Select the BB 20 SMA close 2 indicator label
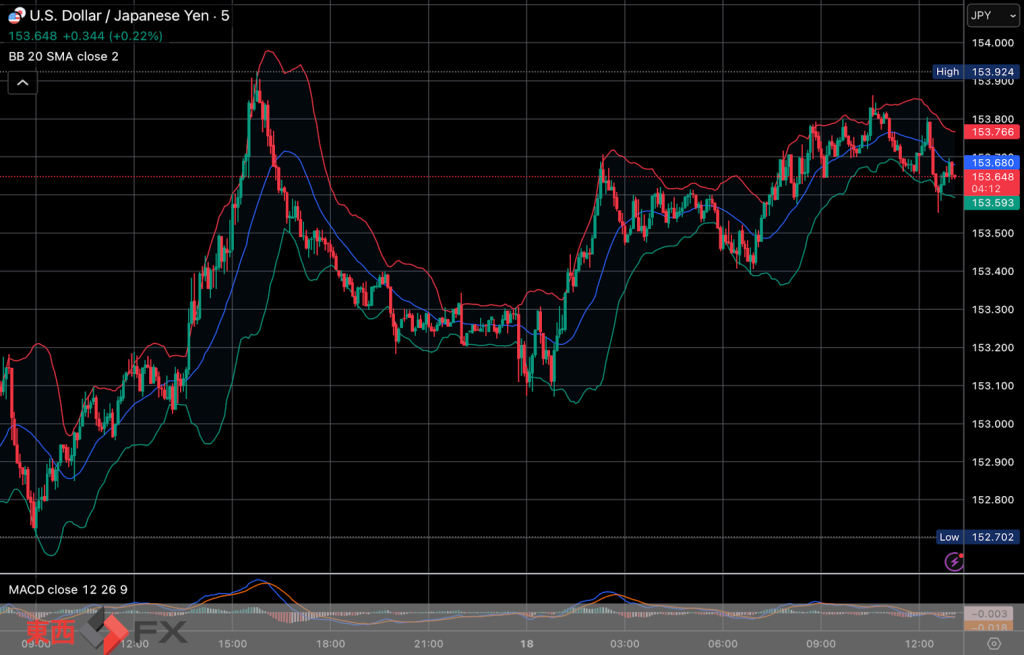Screen dimensions: 1024x655 [63, 56]
